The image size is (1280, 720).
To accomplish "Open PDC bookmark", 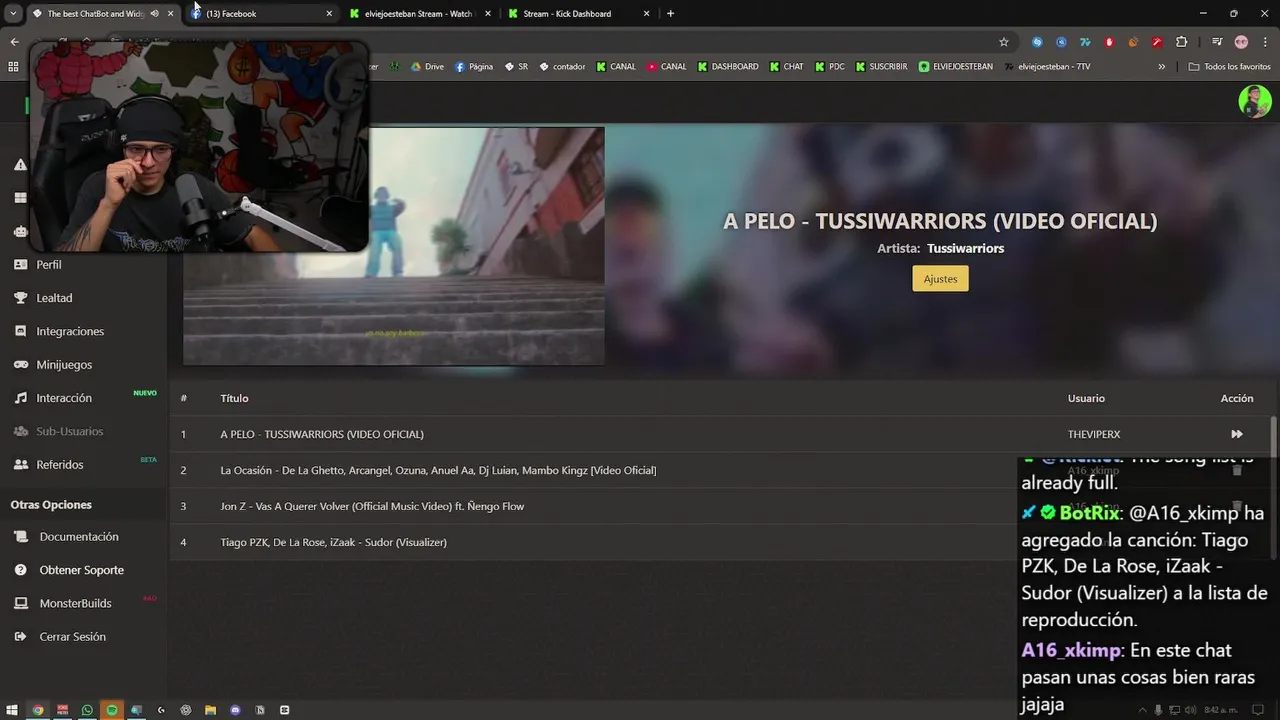I will 829,67.
